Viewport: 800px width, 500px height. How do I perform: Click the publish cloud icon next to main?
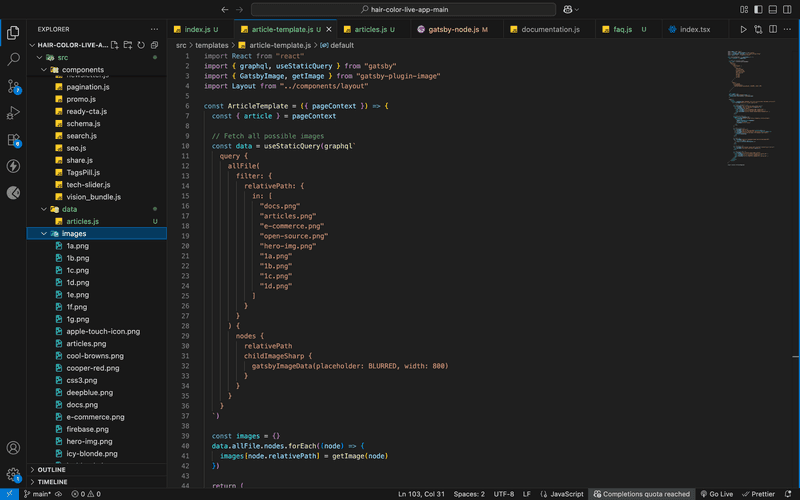pyautogui.click(x=59, y=494)
